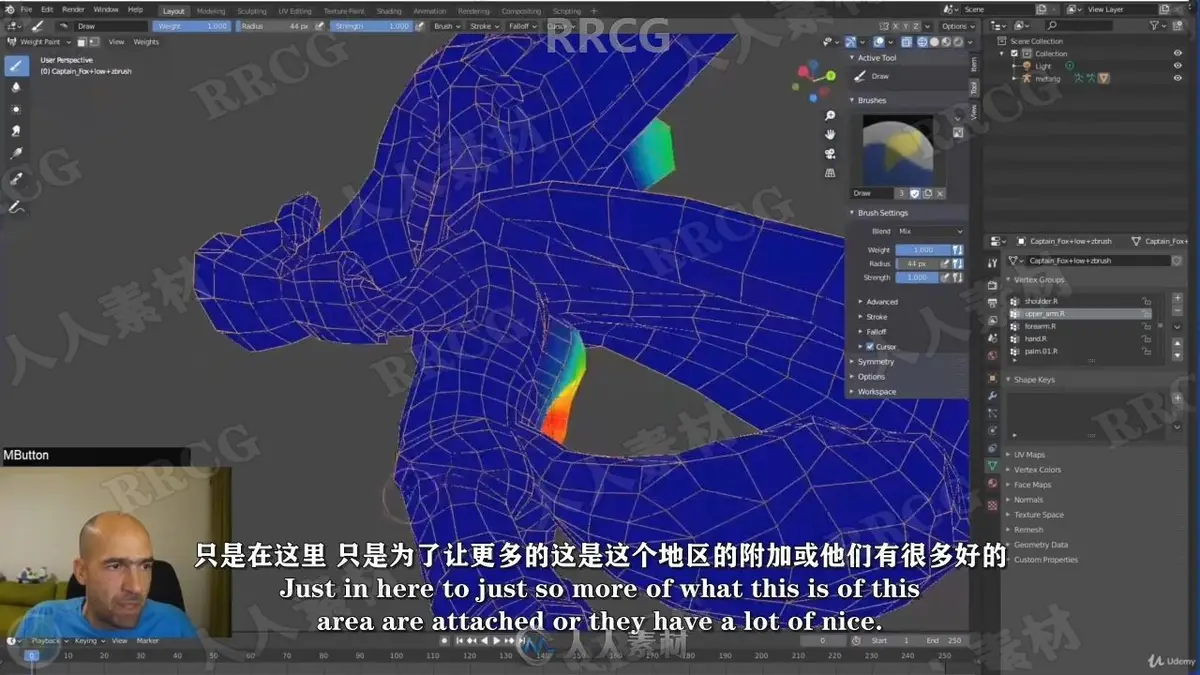Toggle radius pressure sensitivity in header

click(x=320, y=26)
